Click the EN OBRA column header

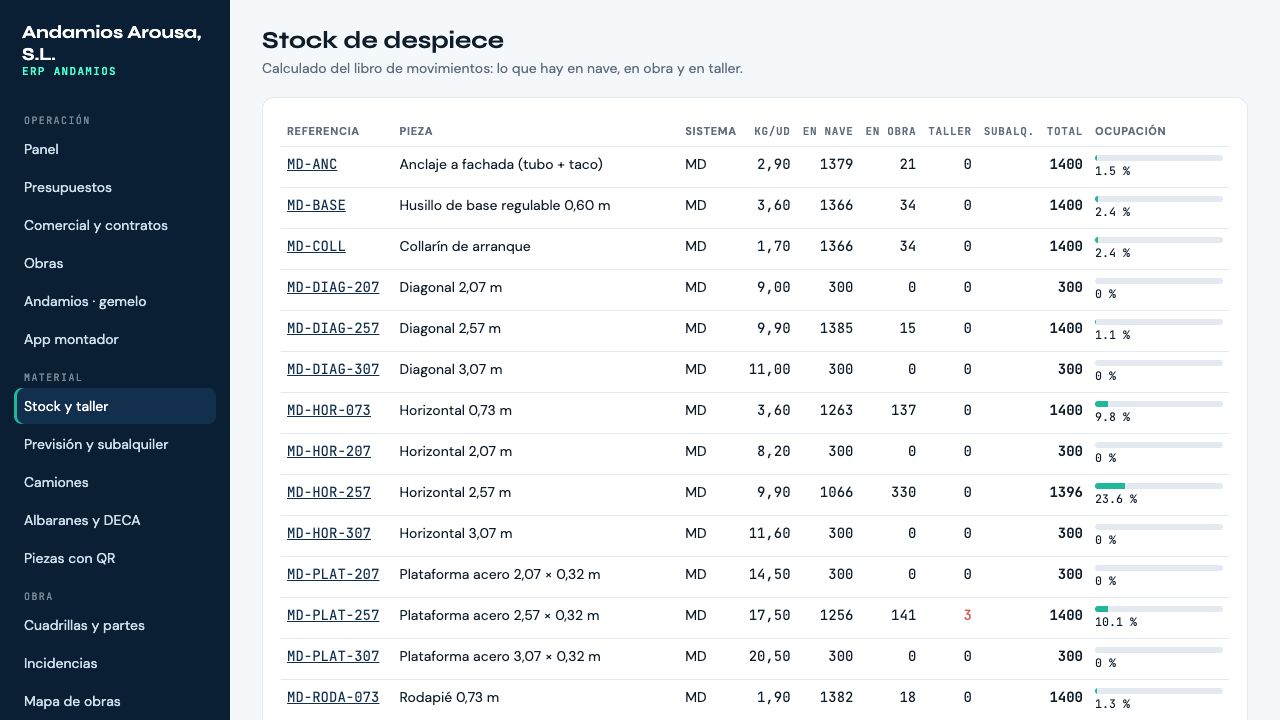[x=890, y=131]
